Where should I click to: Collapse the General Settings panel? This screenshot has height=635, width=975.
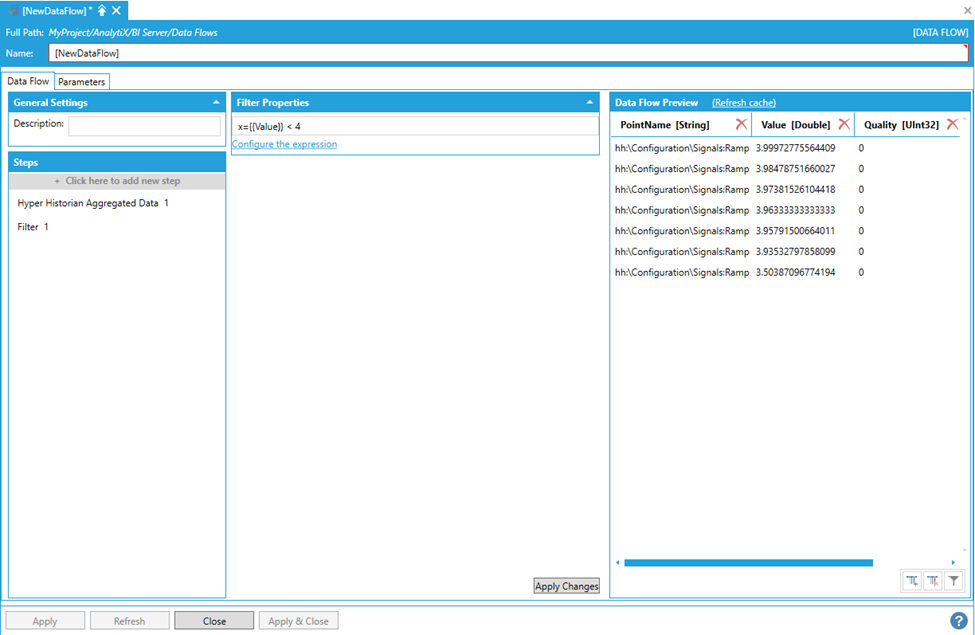click(x=216, y=102)
